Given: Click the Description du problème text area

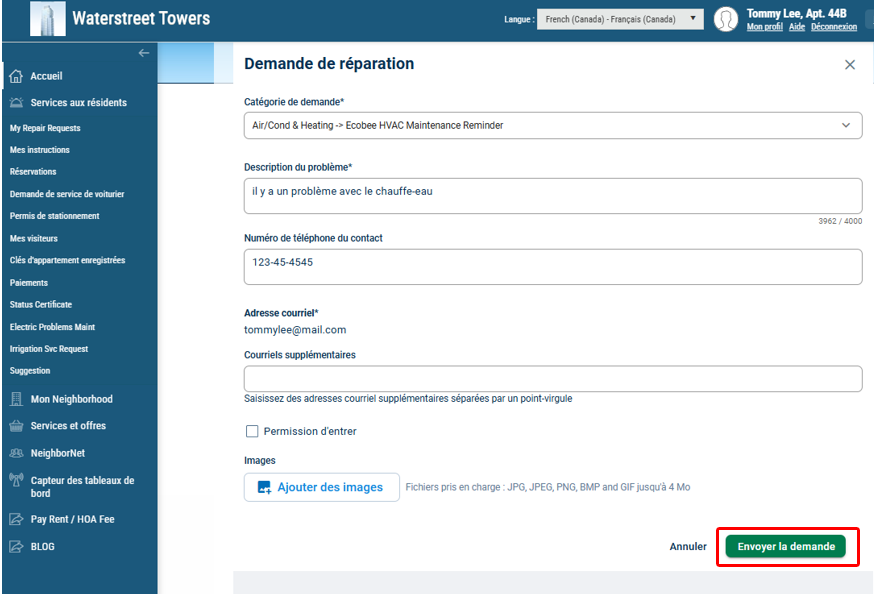Looking at the screenshot, I should coord(553,196).
